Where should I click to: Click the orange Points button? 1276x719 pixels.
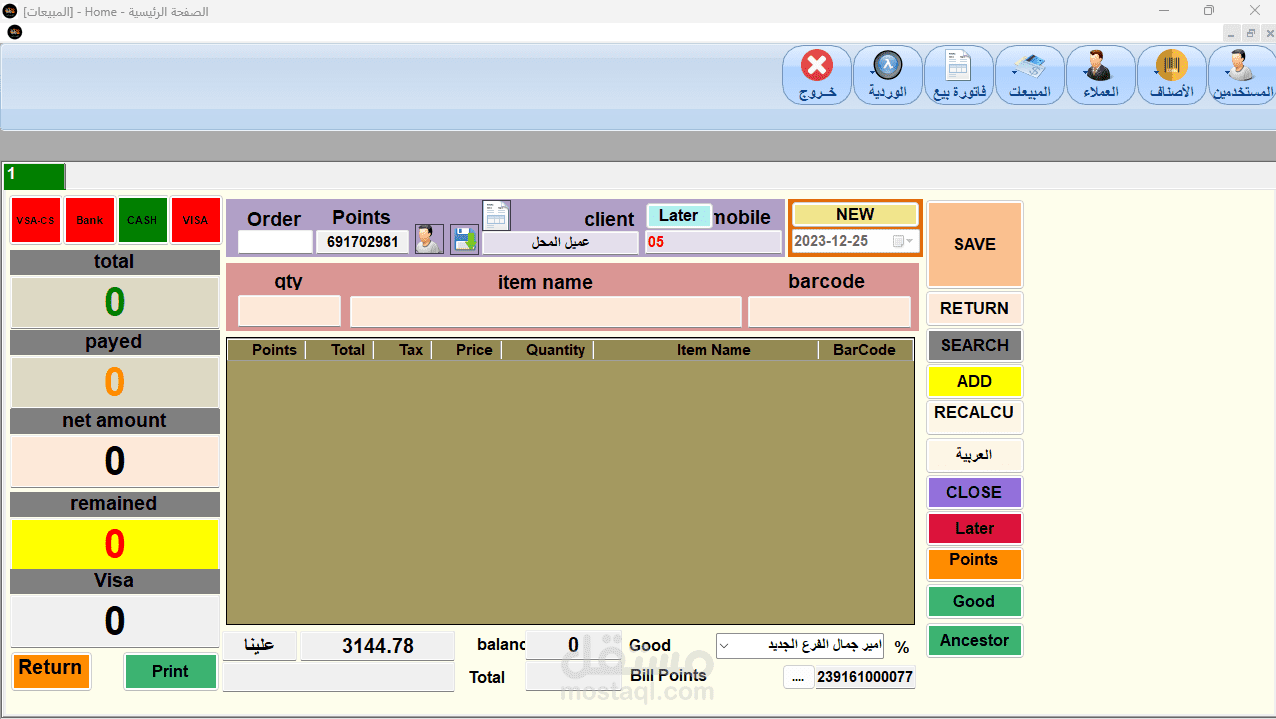click(975, 564)
